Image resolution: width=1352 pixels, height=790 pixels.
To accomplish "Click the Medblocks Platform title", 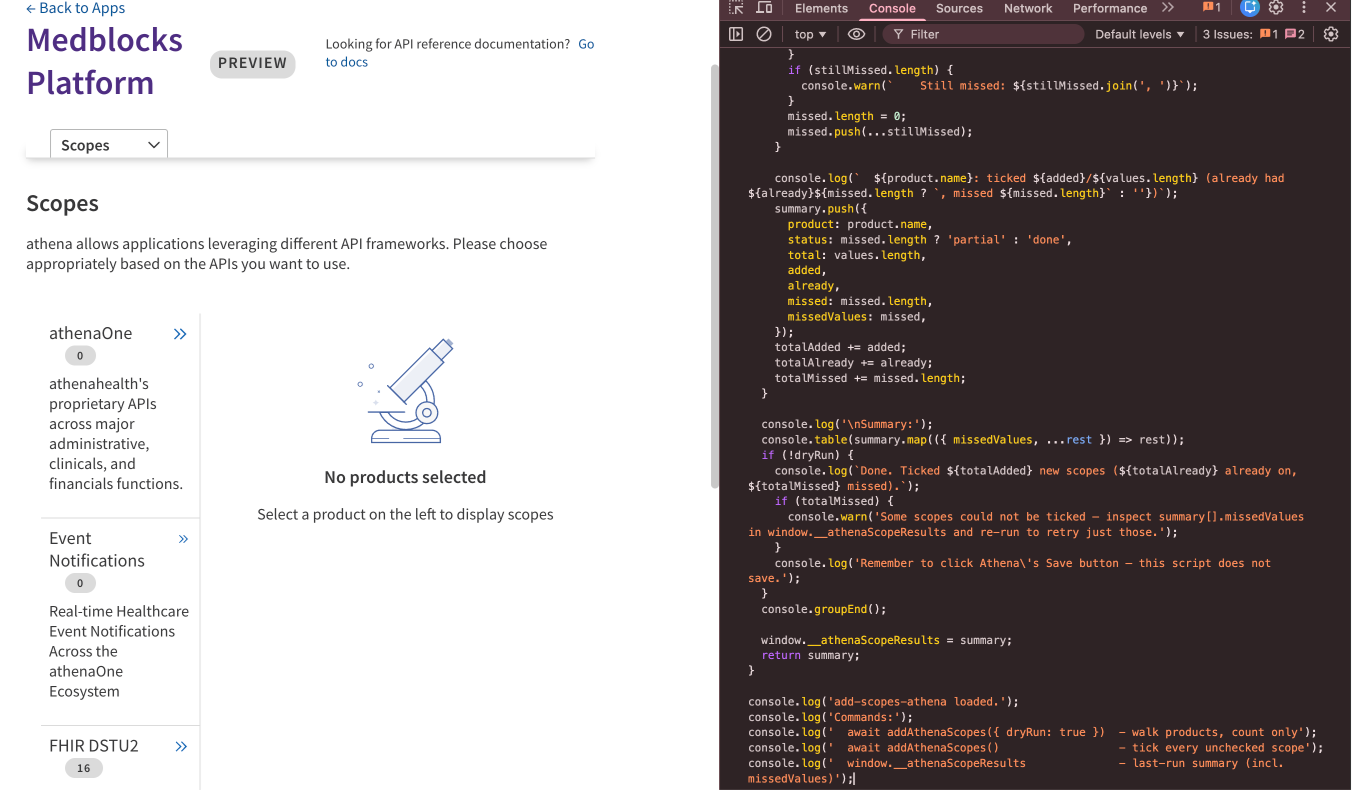I will pos(104,61).
